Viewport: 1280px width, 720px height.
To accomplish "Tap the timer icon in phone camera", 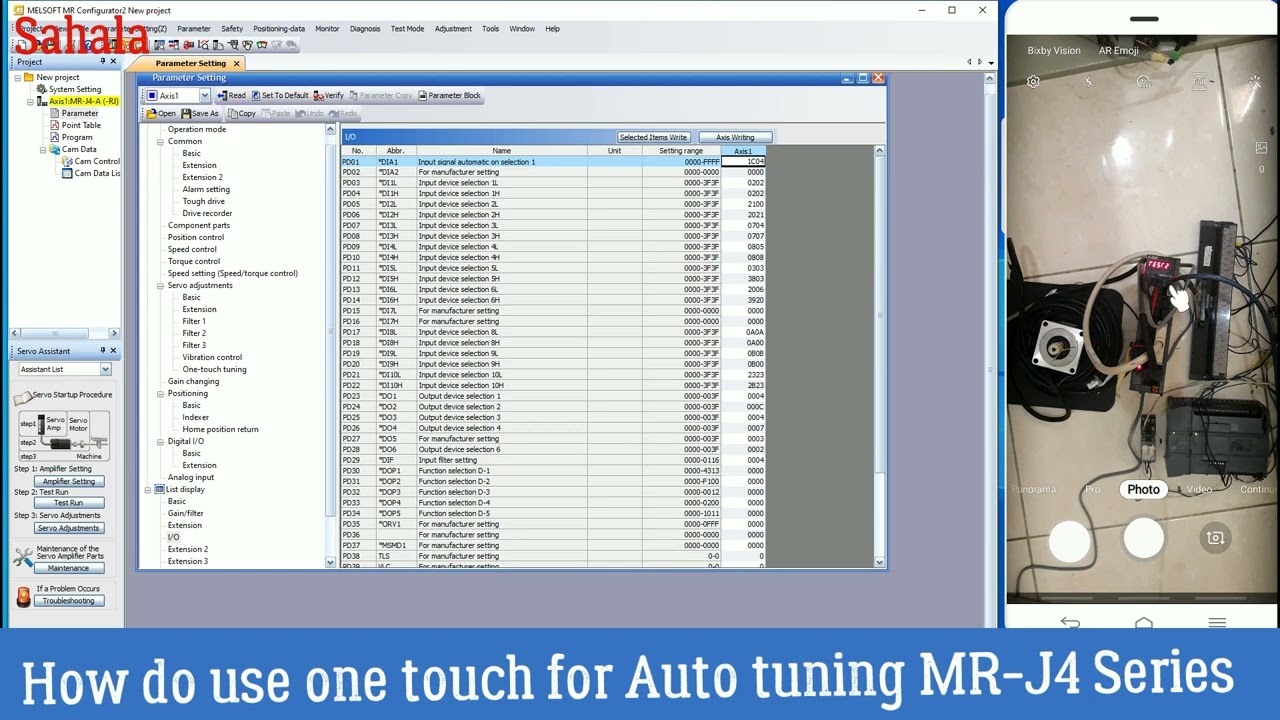I will tap(1144, 82).
